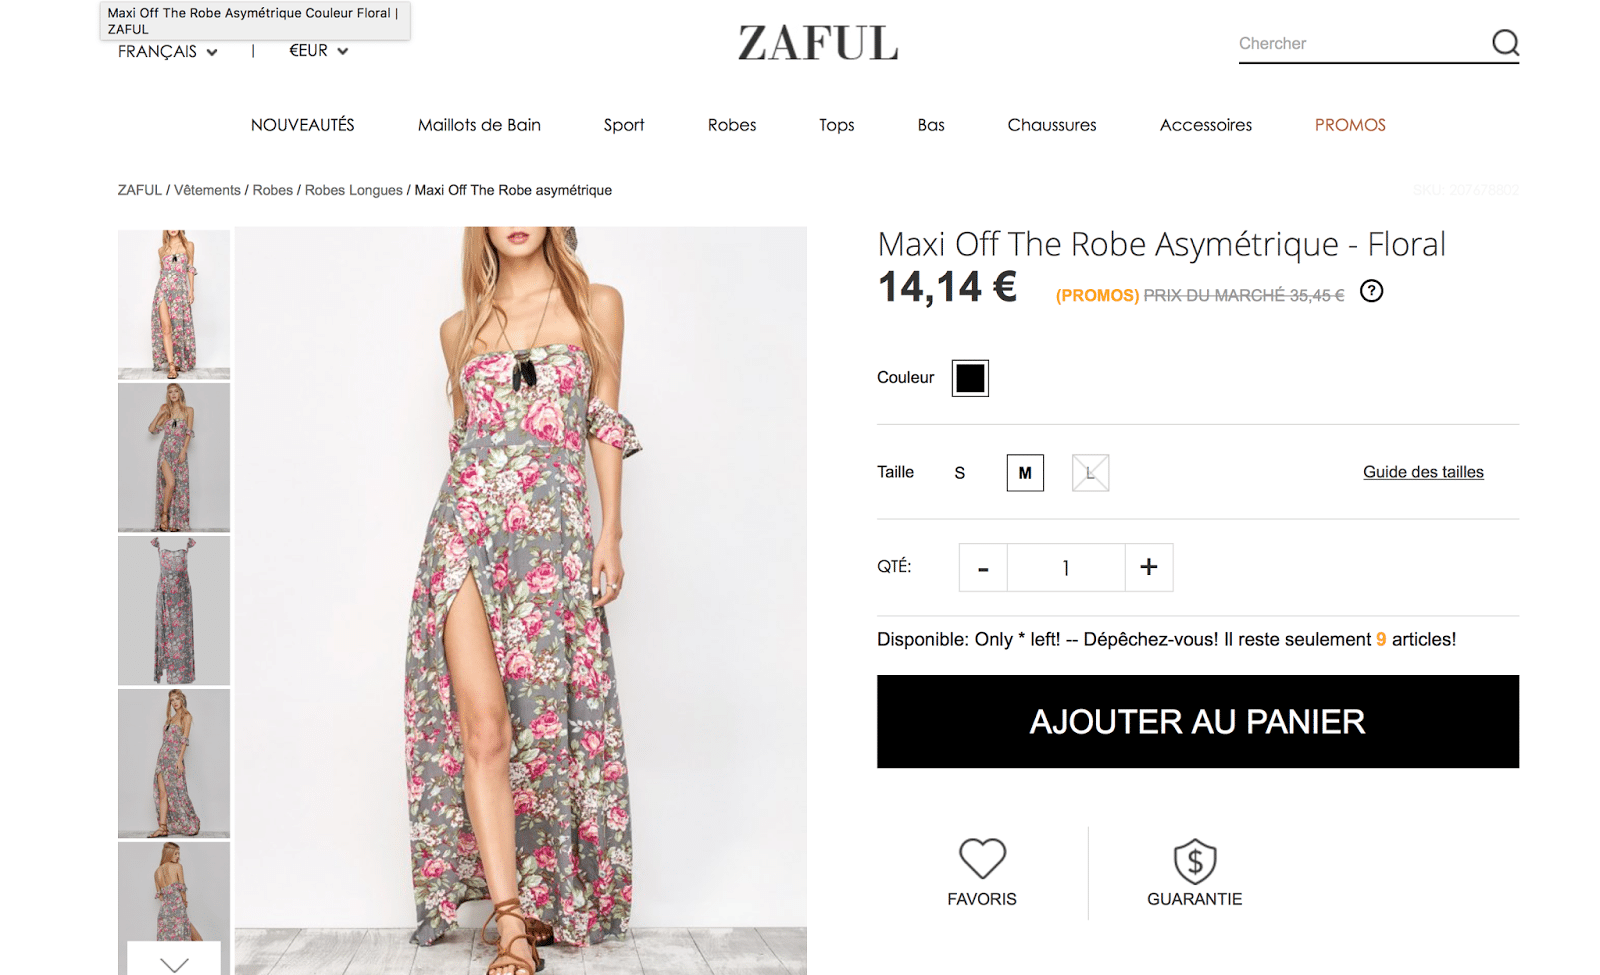Open the Français language dropdown
Viewport: 1600px width, 975px height.
click(x=167, y=52)
